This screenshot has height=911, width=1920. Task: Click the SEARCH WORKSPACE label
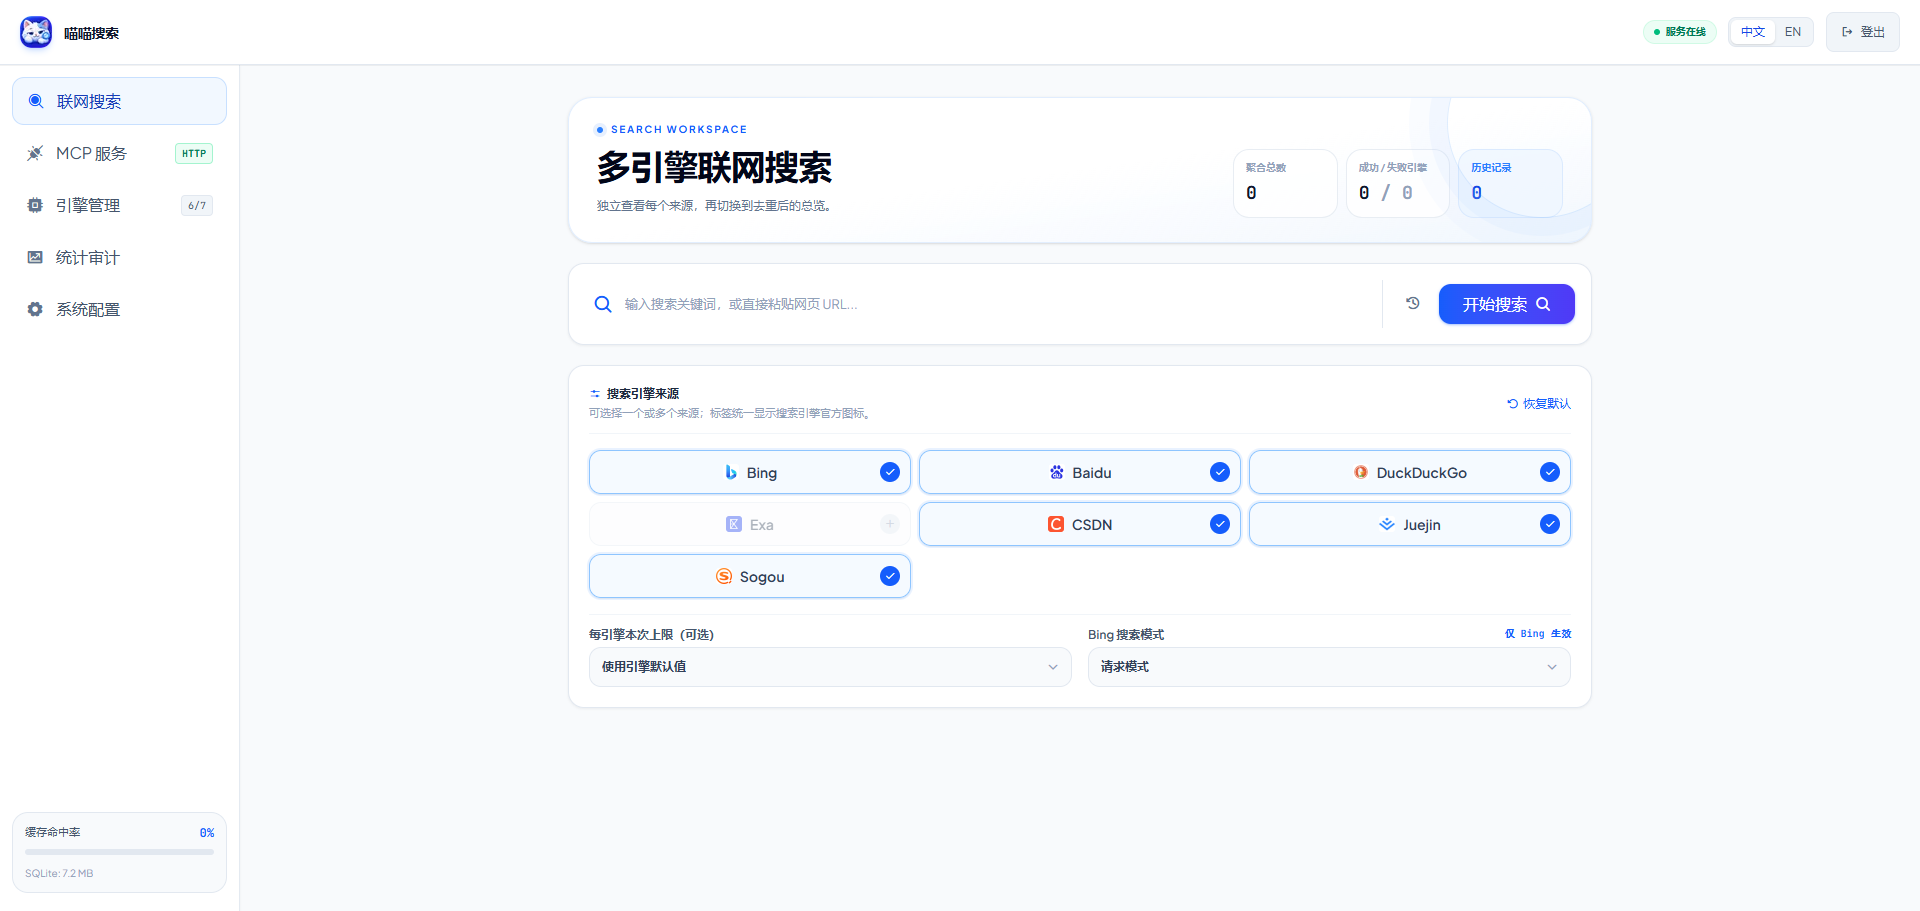pos(679,129)
